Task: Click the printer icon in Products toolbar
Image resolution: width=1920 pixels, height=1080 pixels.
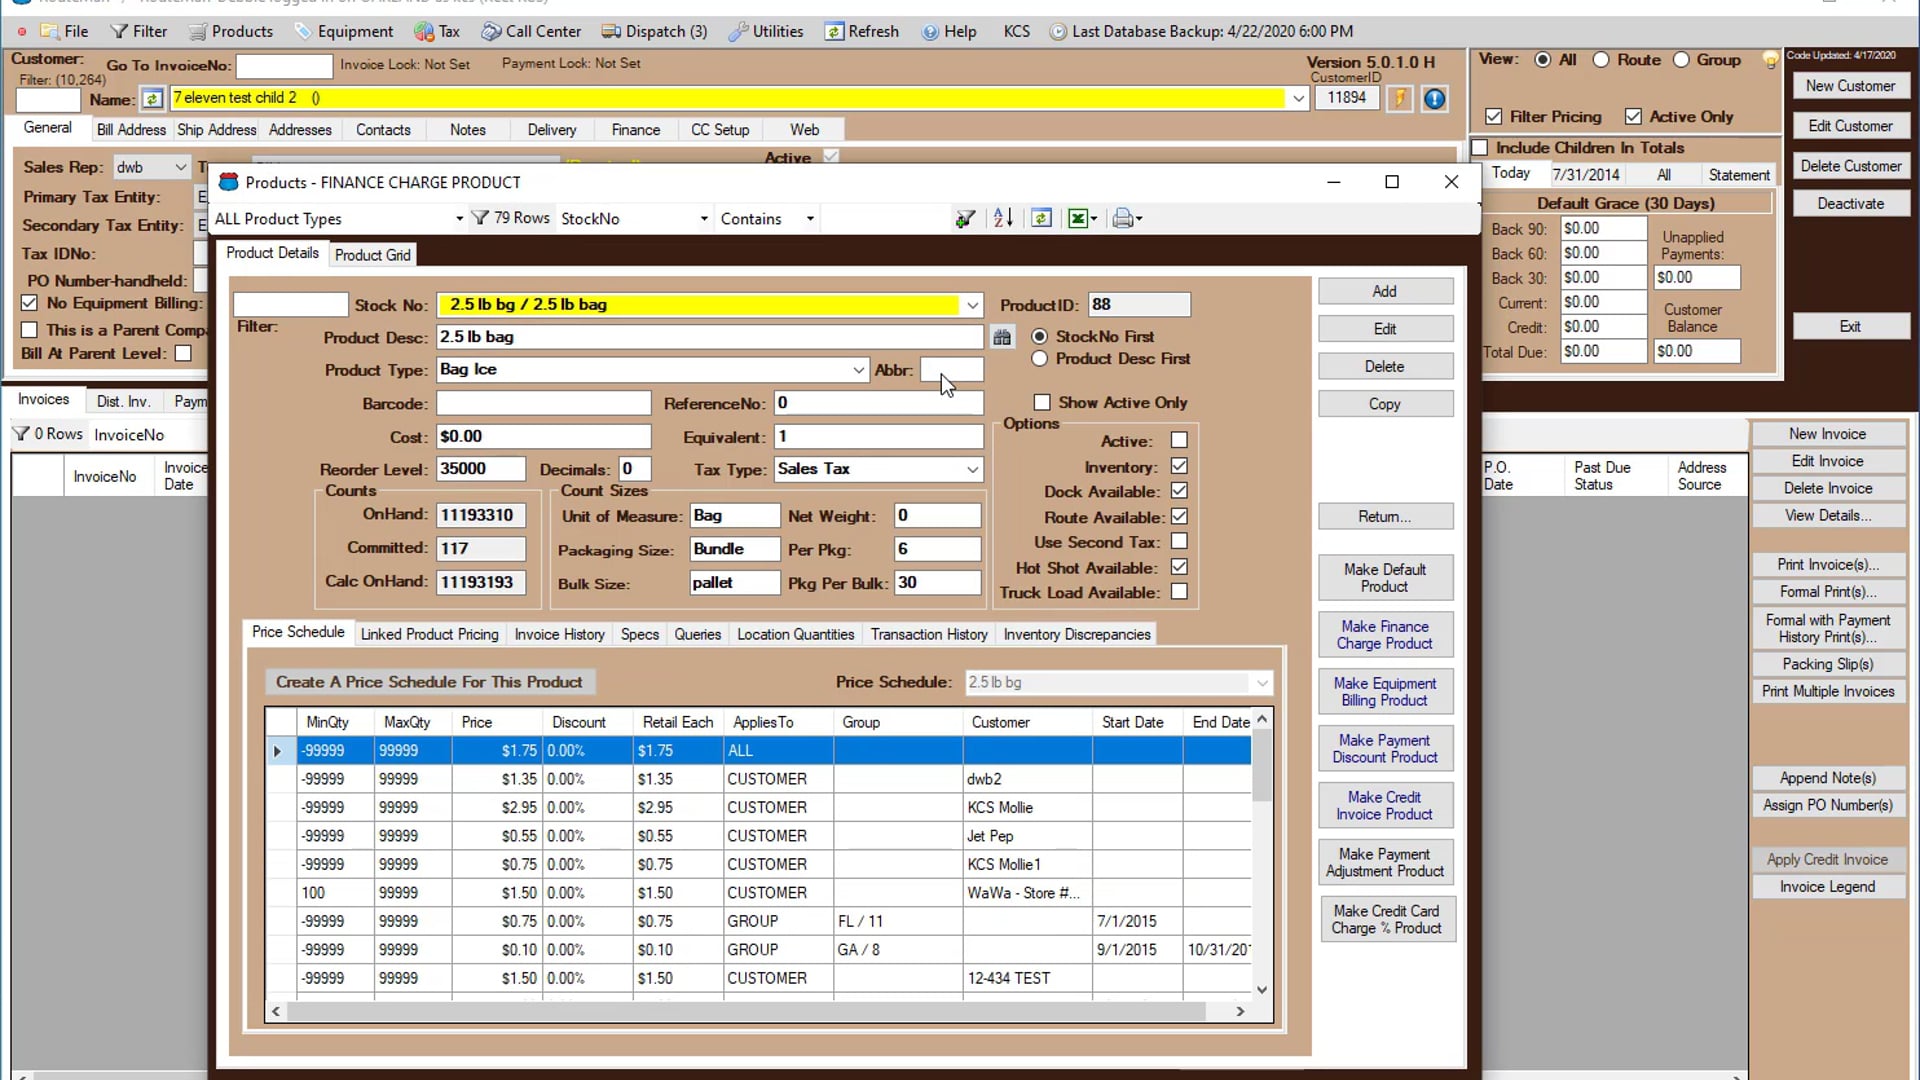Action: 1126,218
